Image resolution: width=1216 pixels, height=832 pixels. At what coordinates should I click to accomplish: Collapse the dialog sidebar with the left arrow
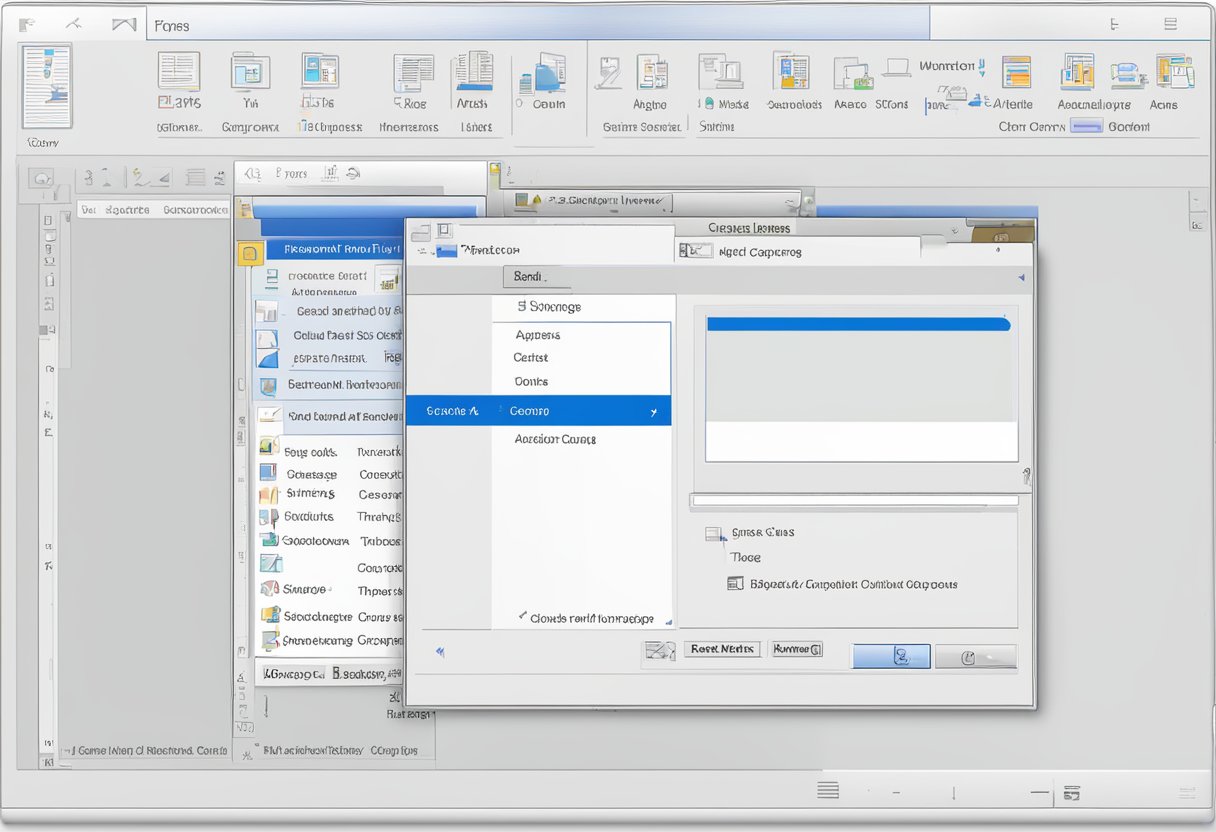point(440,651)
